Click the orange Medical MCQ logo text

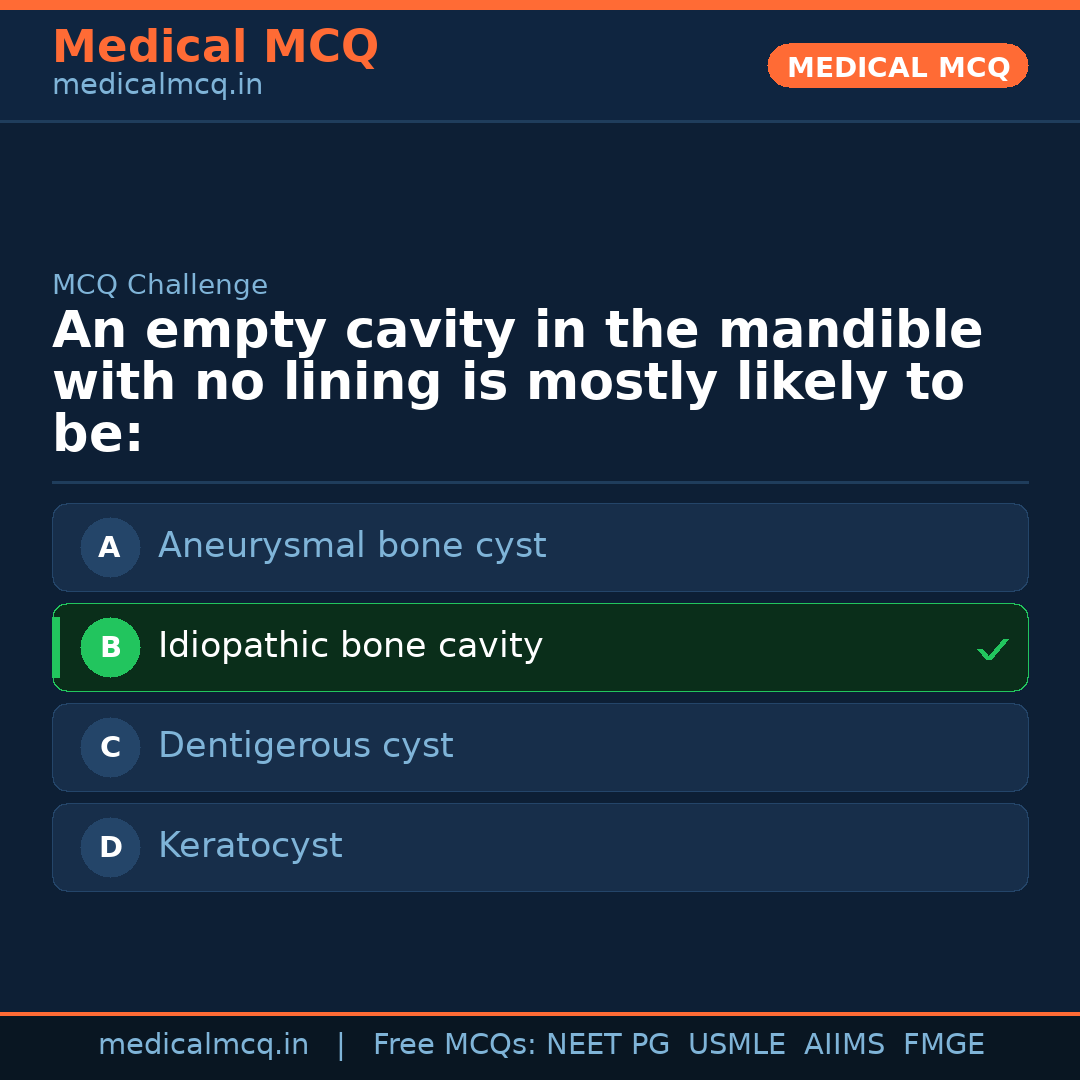click(x=215, y=47)
